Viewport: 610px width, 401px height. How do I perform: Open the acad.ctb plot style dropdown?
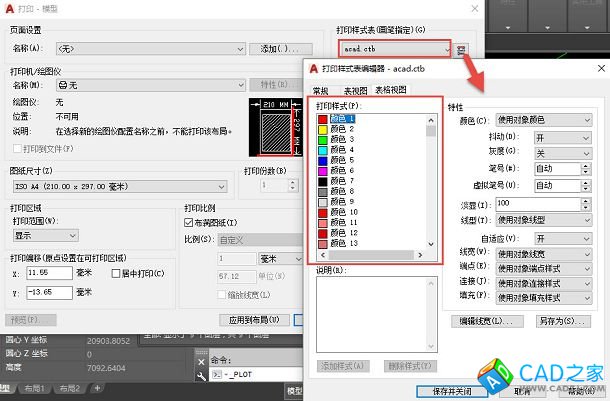442,48
